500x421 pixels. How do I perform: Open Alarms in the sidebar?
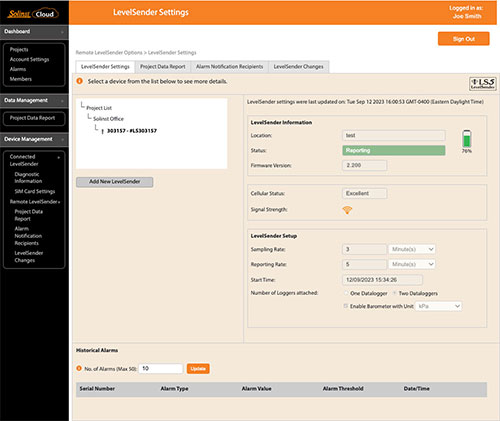coord(18,69)
